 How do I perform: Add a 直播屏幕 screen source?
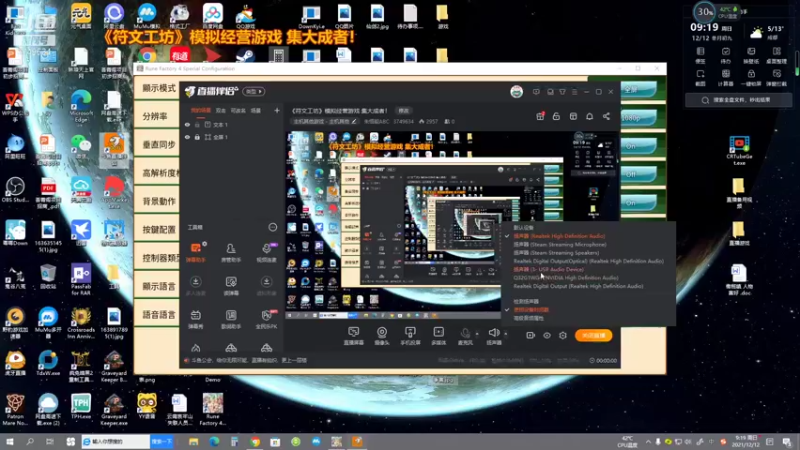[354, 336]
